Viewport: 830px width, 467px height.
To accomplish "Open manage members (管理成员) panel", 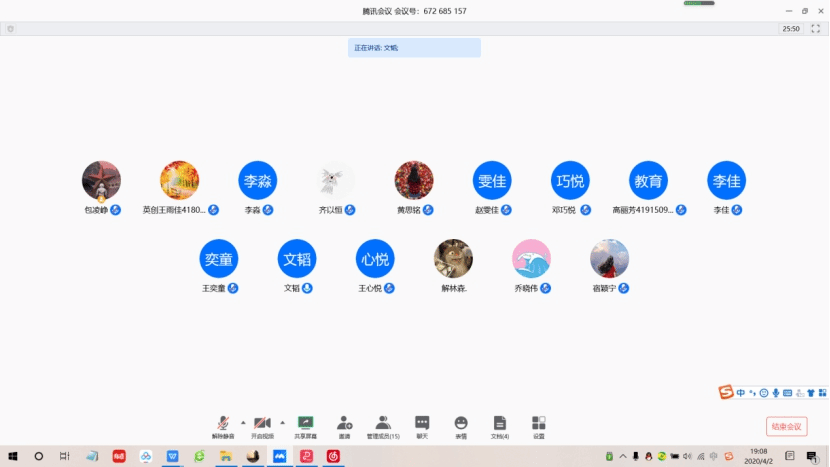I will (383, 425).
